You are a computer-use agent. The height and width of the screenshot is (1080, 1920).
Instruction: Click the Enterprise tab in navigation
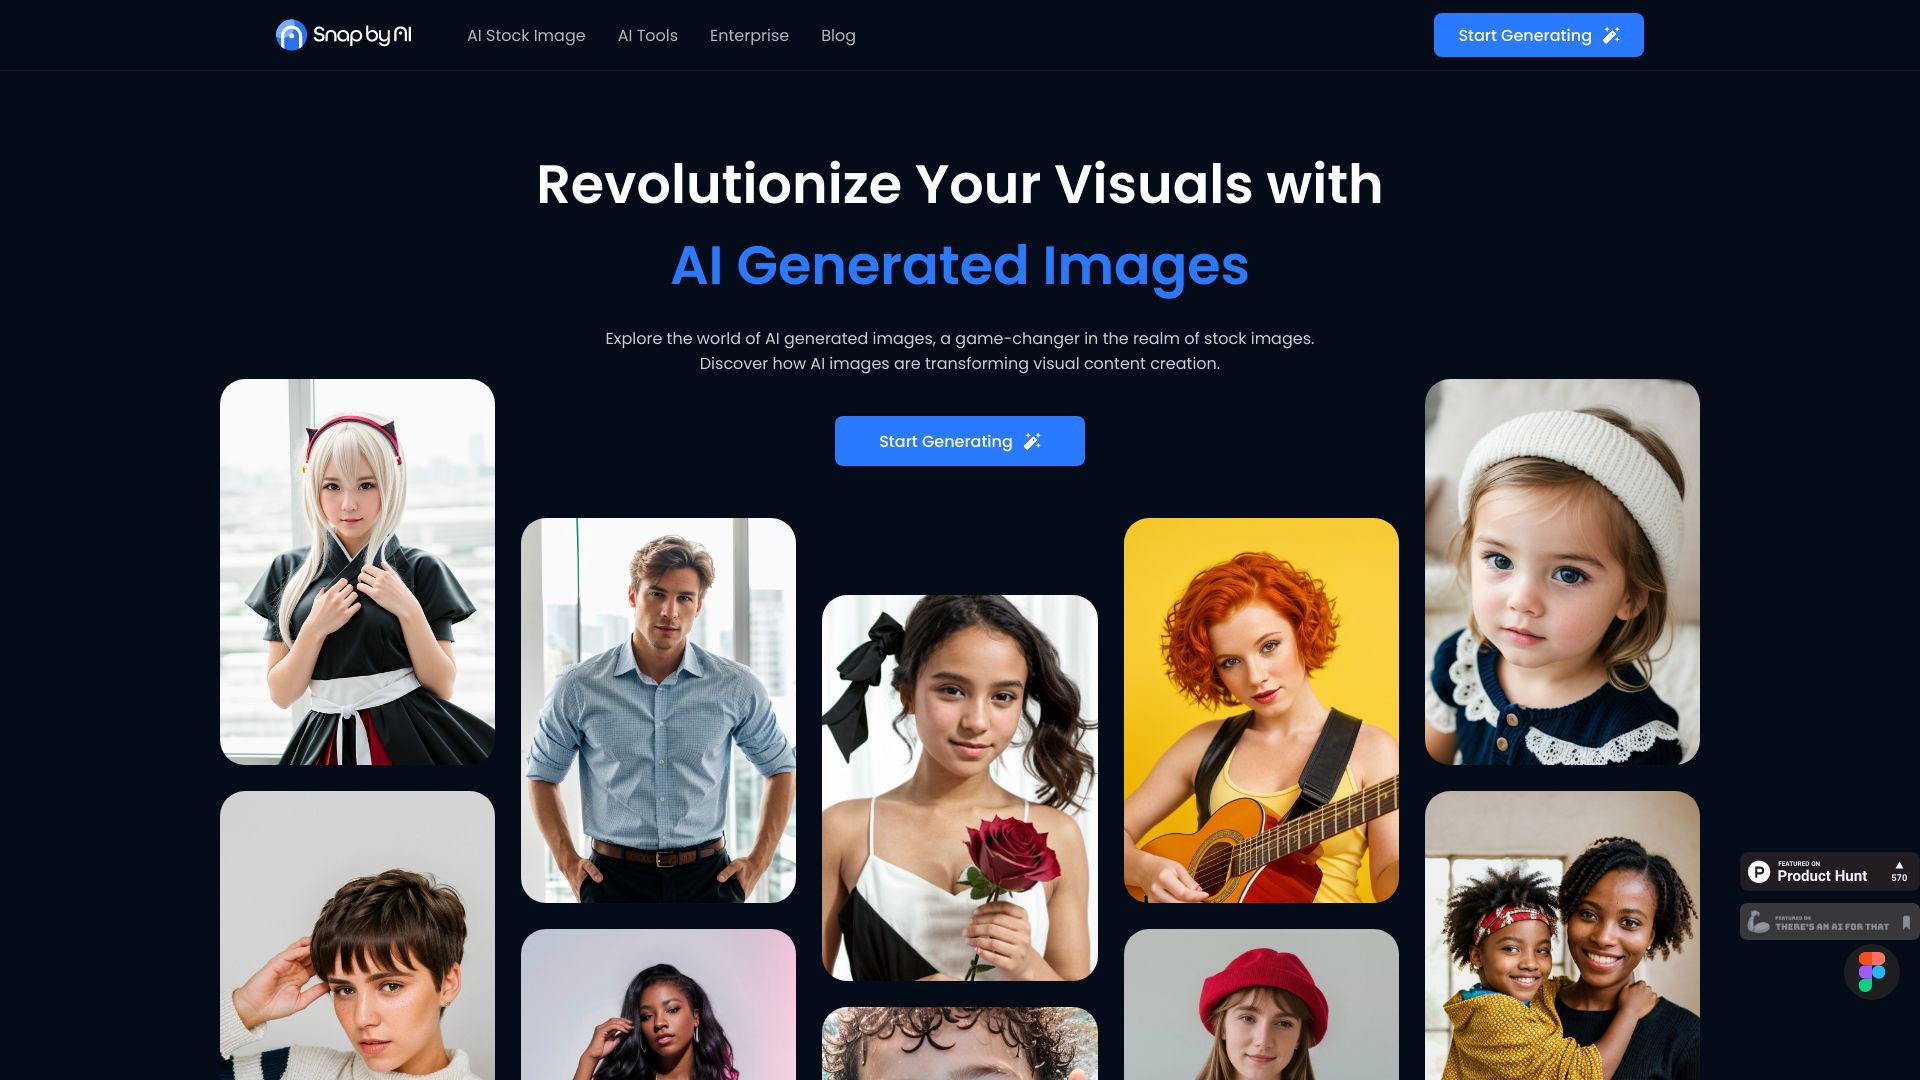(x=749, y=36)
